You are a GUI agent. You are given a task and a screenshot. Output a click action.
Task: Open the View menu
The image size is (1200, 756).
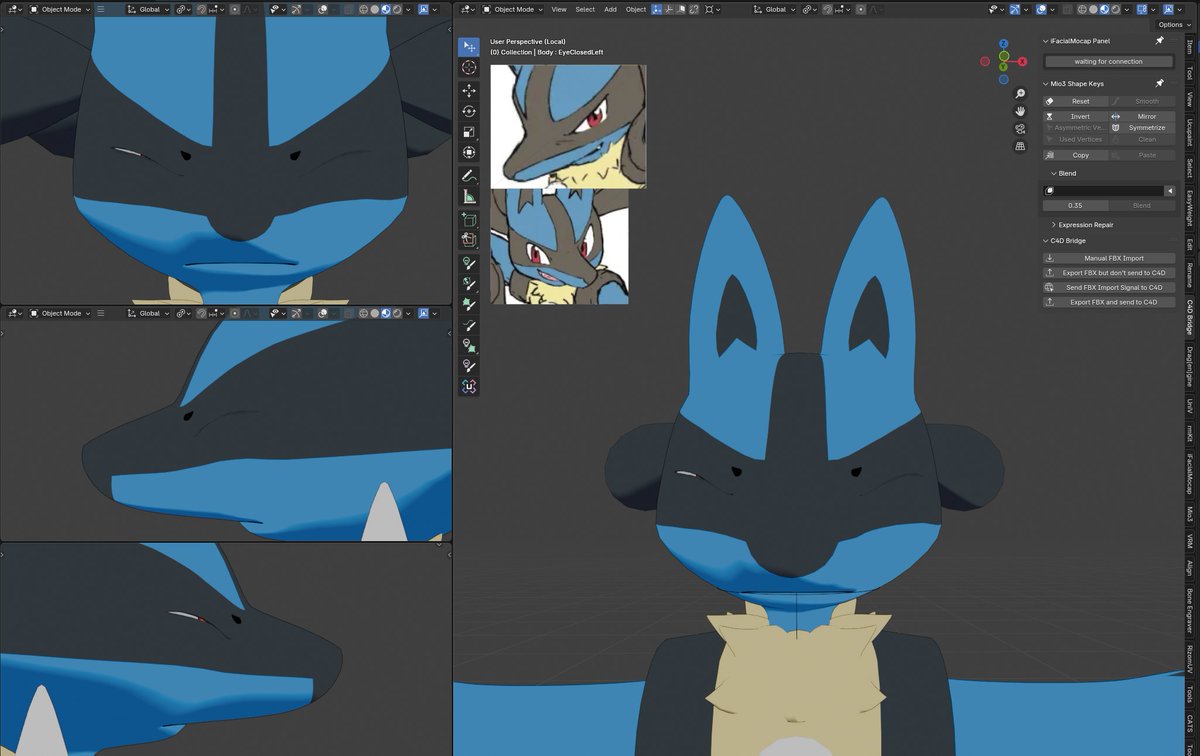pyautogui.click(x=559, y=9)
